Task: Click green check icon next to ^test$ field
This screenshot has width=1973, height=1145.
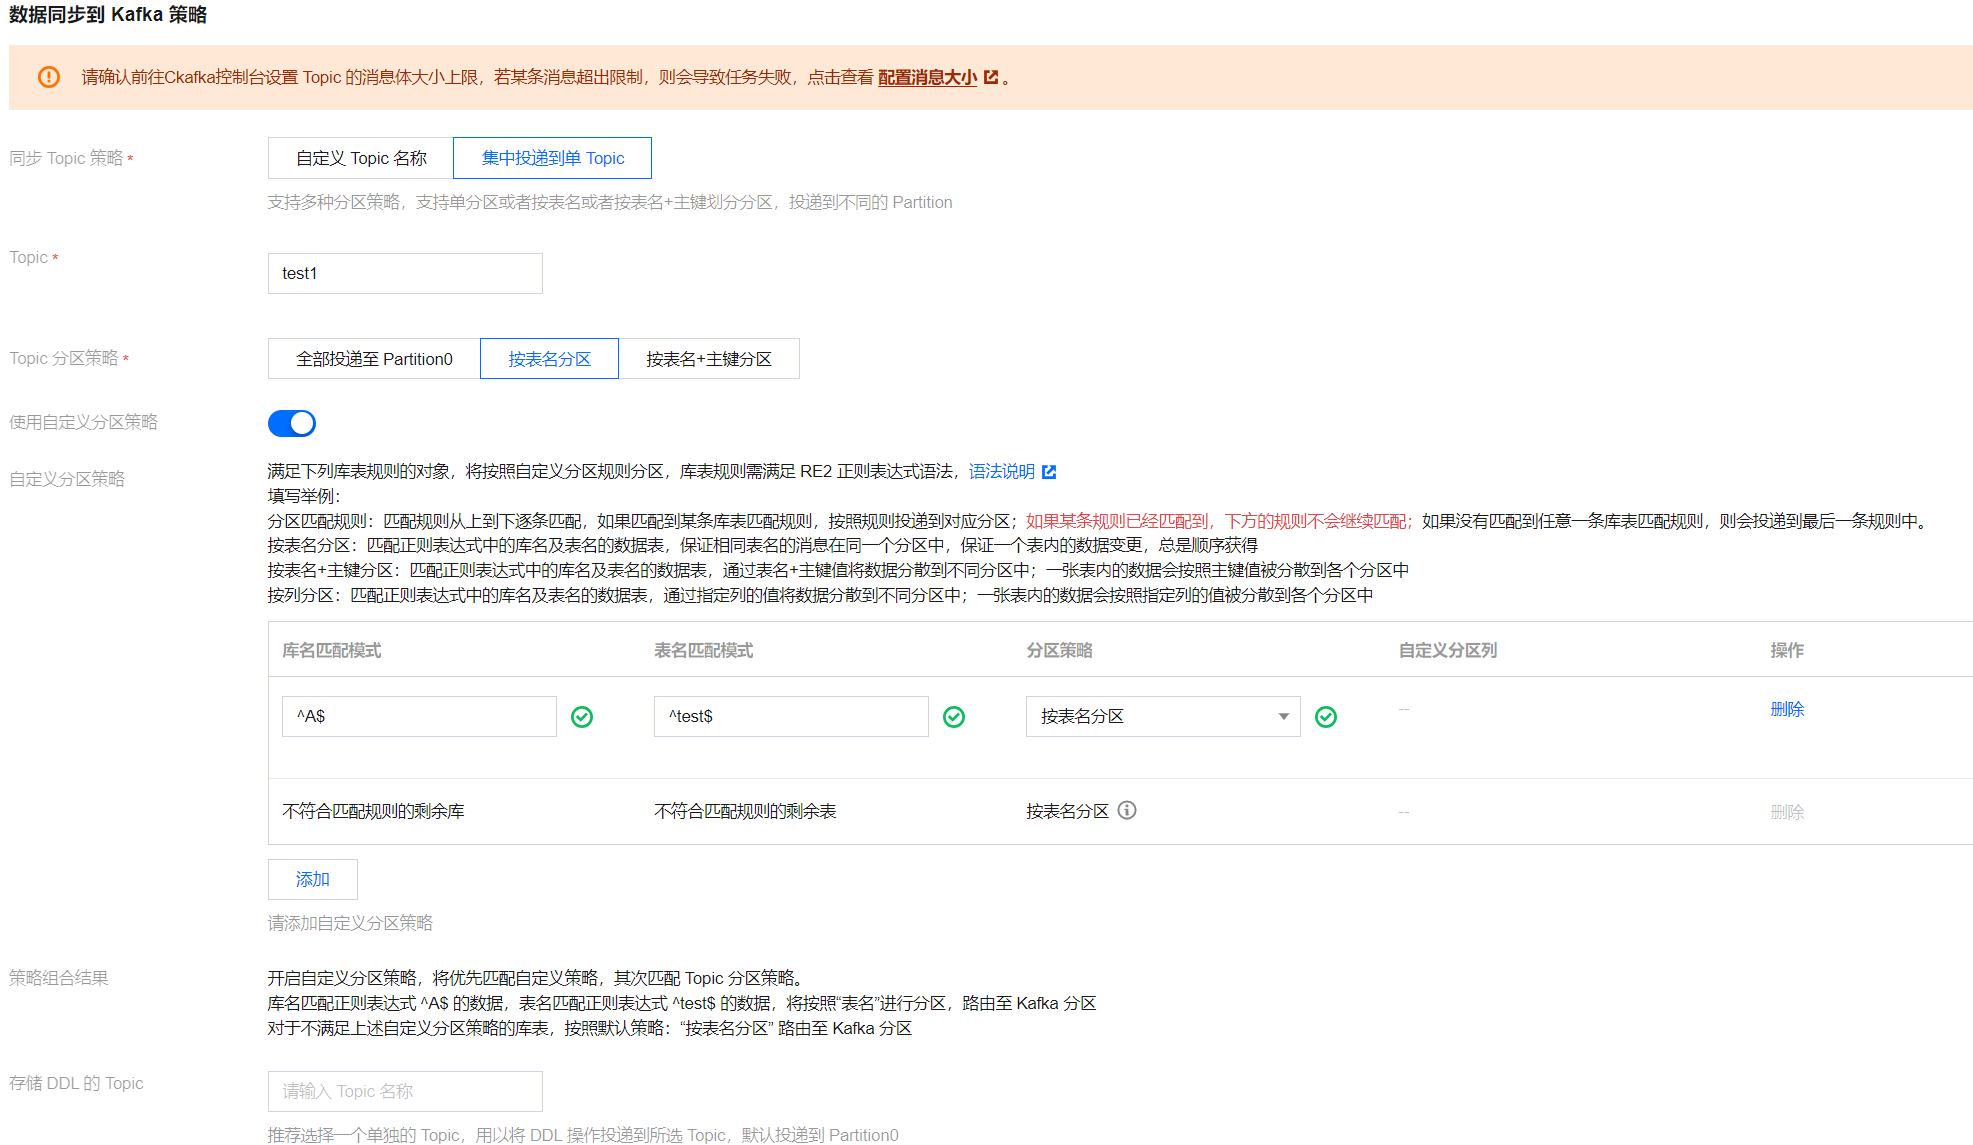Action: point(954,717)
